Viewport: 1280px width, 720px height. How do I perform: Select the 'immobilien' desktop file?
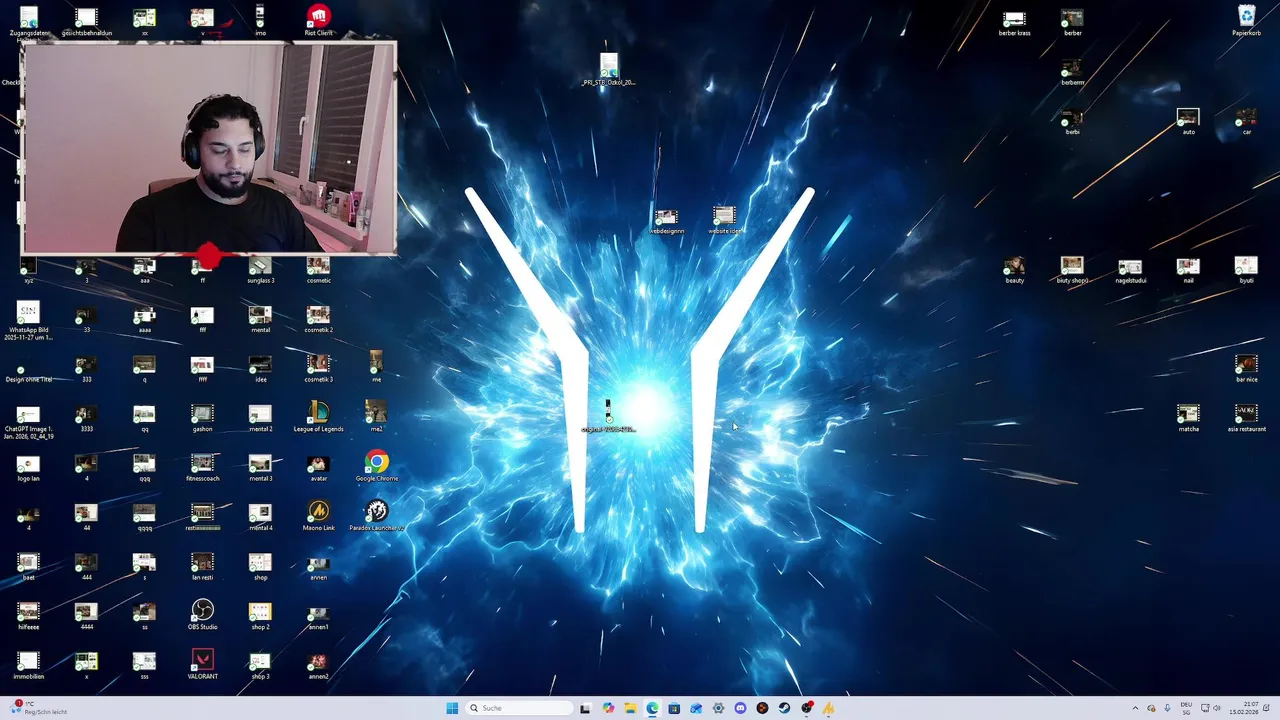click(28, 665)
